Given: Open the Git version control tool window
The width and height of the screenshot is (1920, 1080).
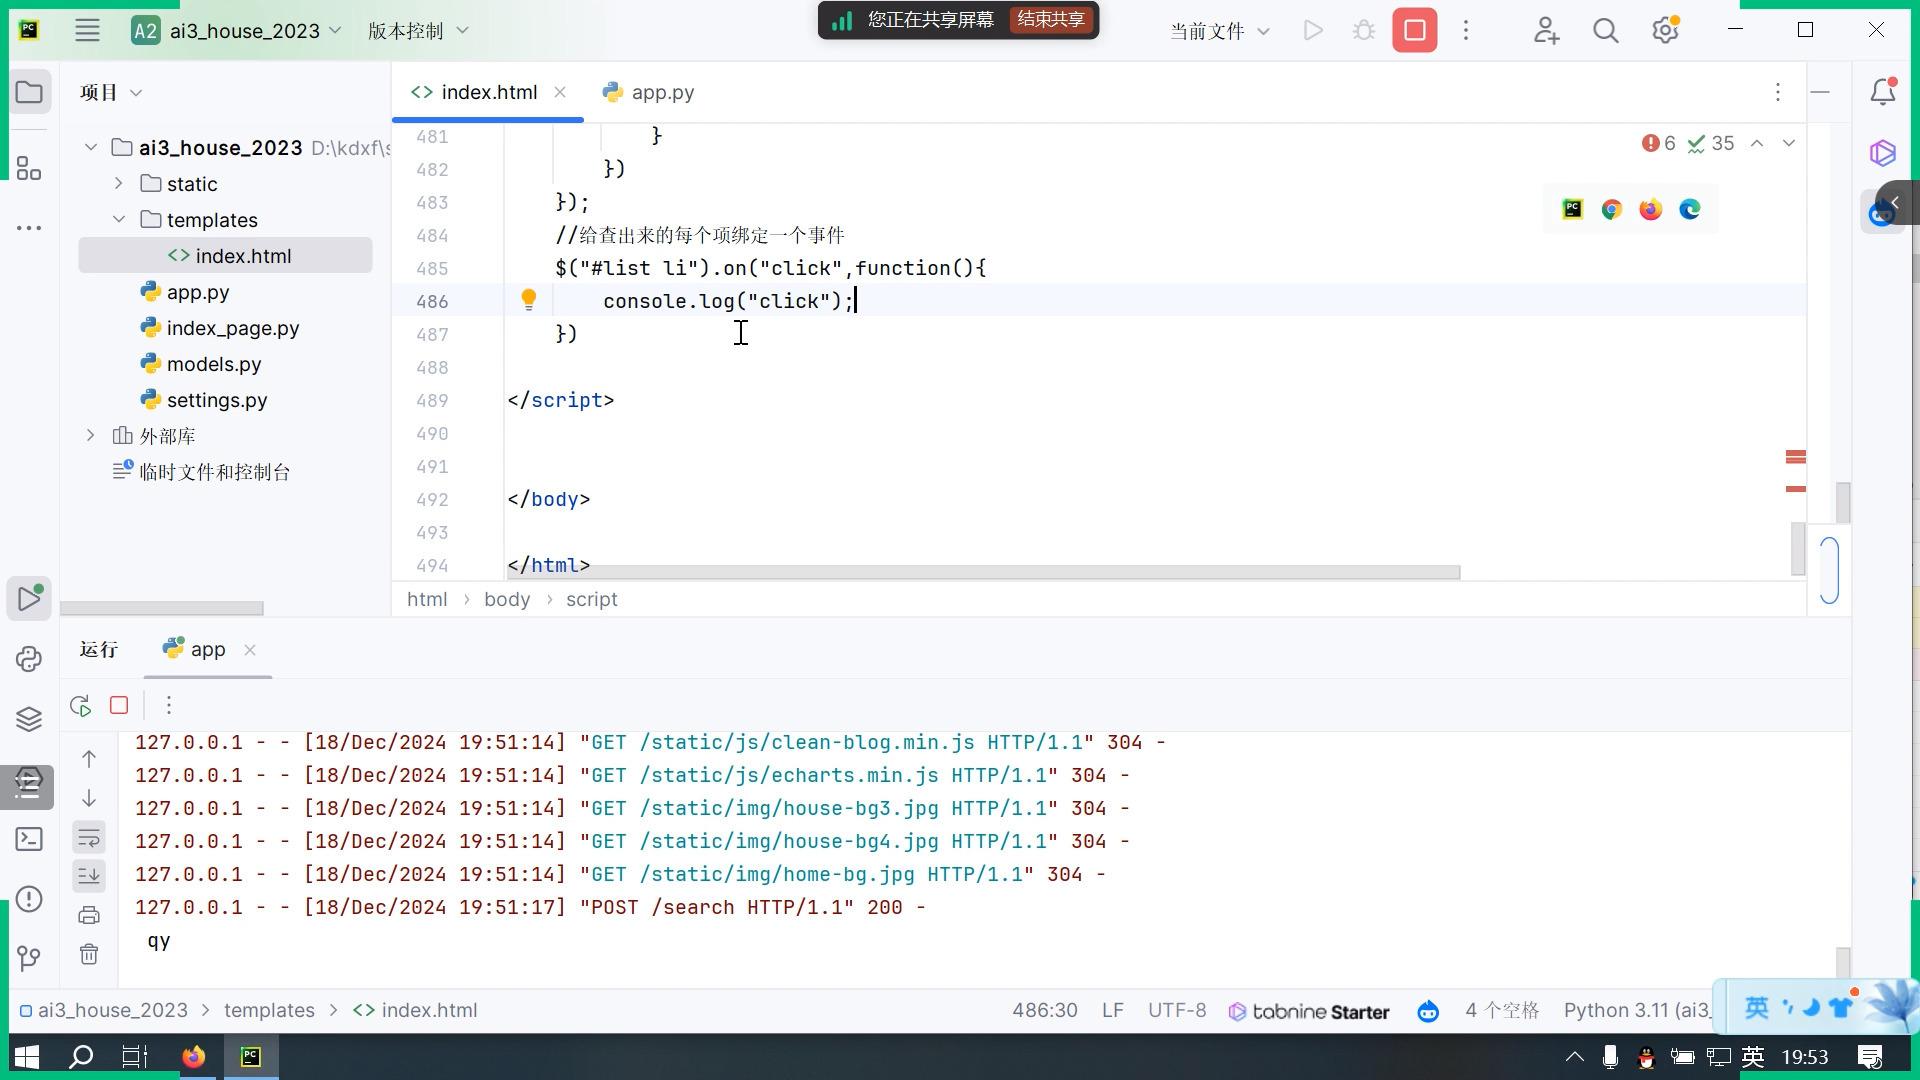Looking at the screenshot, I should (29, 959).
